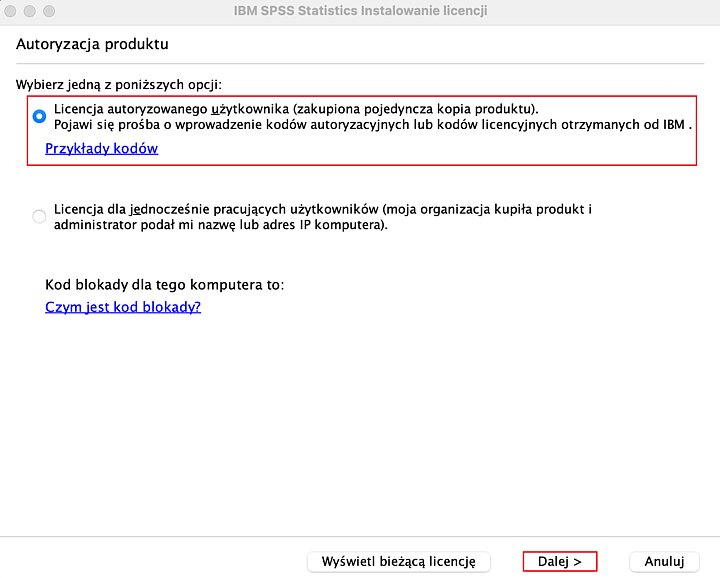Click the 'IBM SPSS Statistics Instalowanie licencji' title

(360, 11)
